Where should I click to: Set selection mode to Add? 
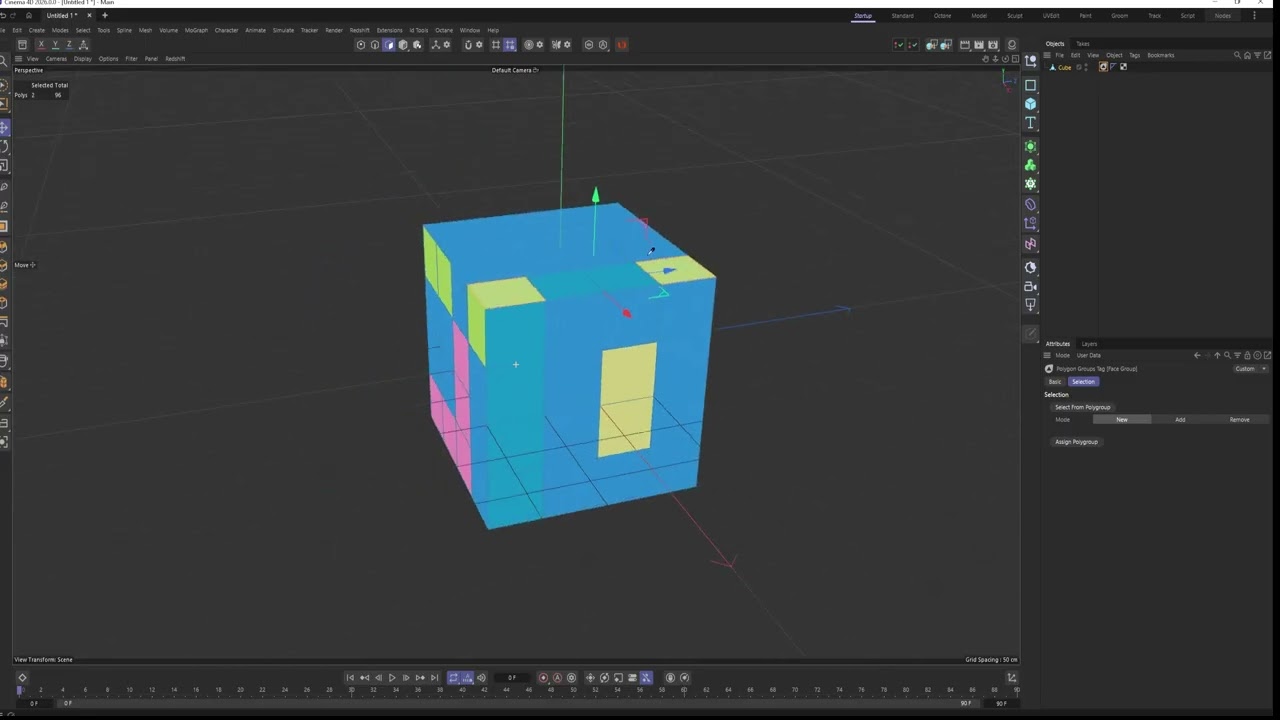(x=1180, y=420)
